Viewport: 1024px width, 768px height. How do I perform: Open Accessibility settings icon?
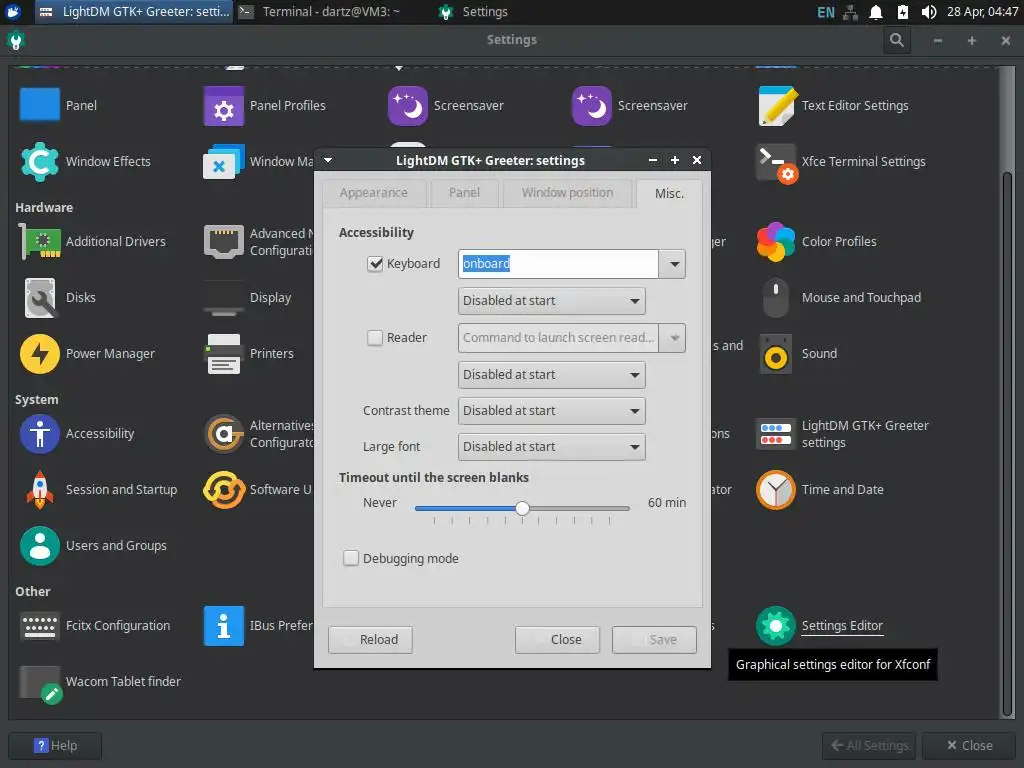(x=39, y=434)
